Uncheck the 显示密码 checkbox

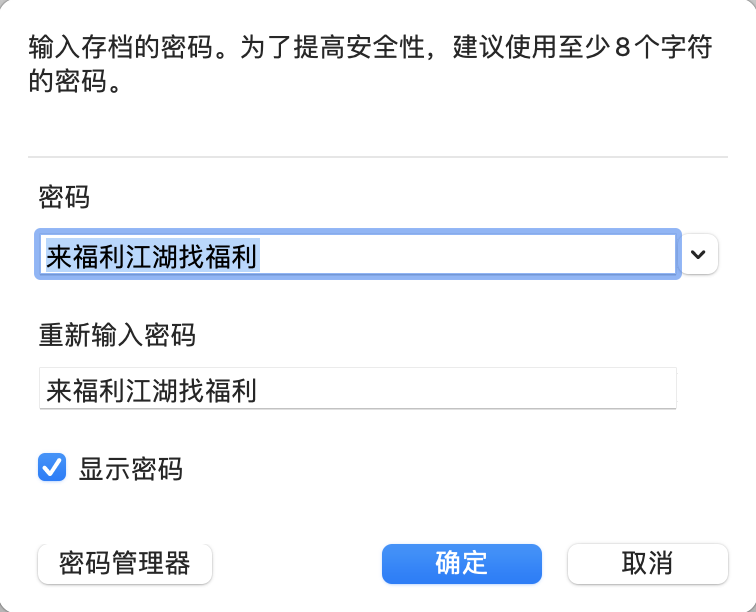(x=52, y=467)
